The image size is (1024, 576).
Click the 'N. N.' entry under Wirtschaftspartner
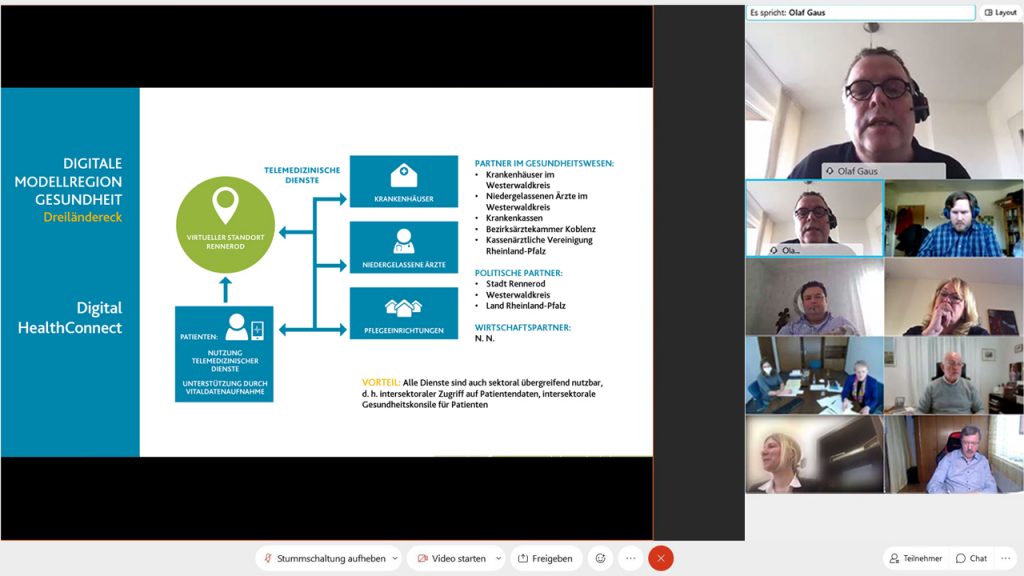(x=485, y=338)
